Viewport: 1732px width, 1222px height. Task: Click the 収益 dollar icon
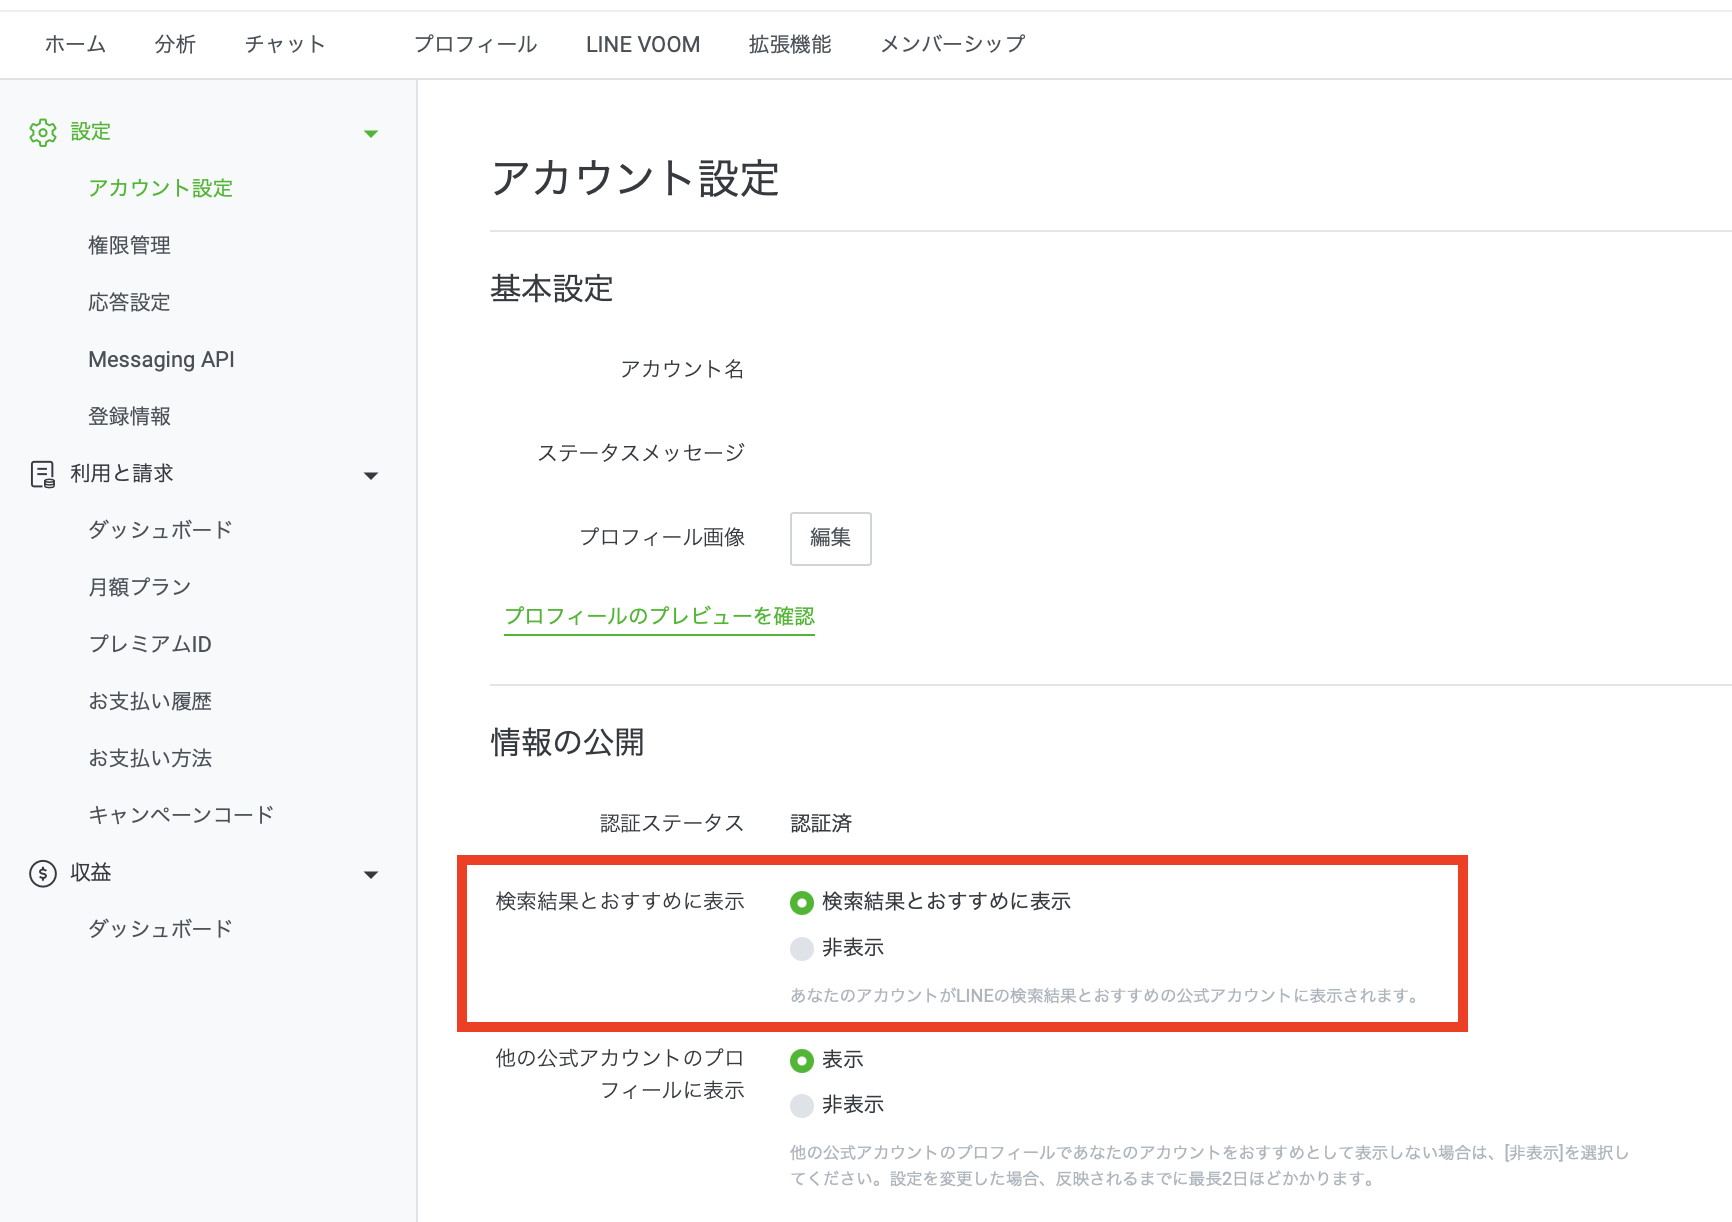[x=43, y=872]
